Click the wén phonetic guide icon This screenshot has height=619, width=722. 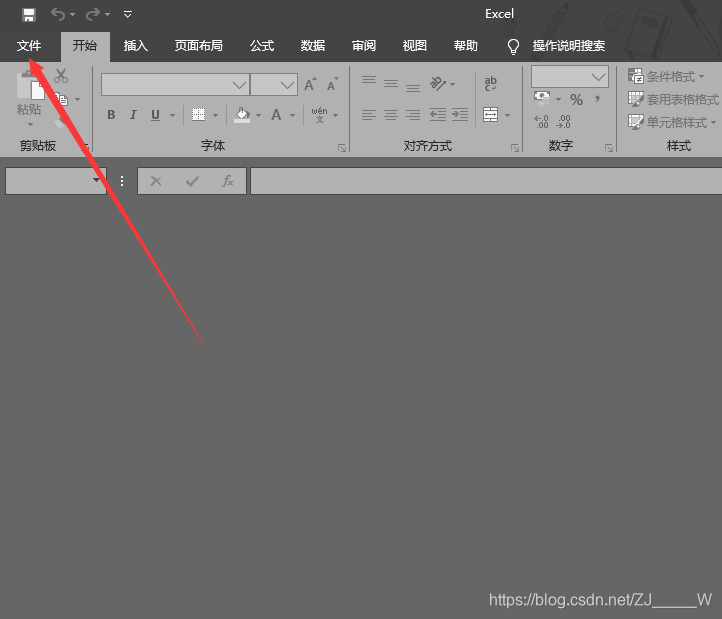pyautogui.click(x=320, y=115)
